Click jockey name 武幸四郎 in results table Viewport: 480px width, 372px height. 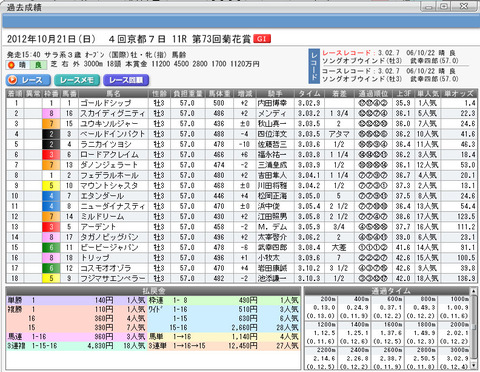[272, 248]
